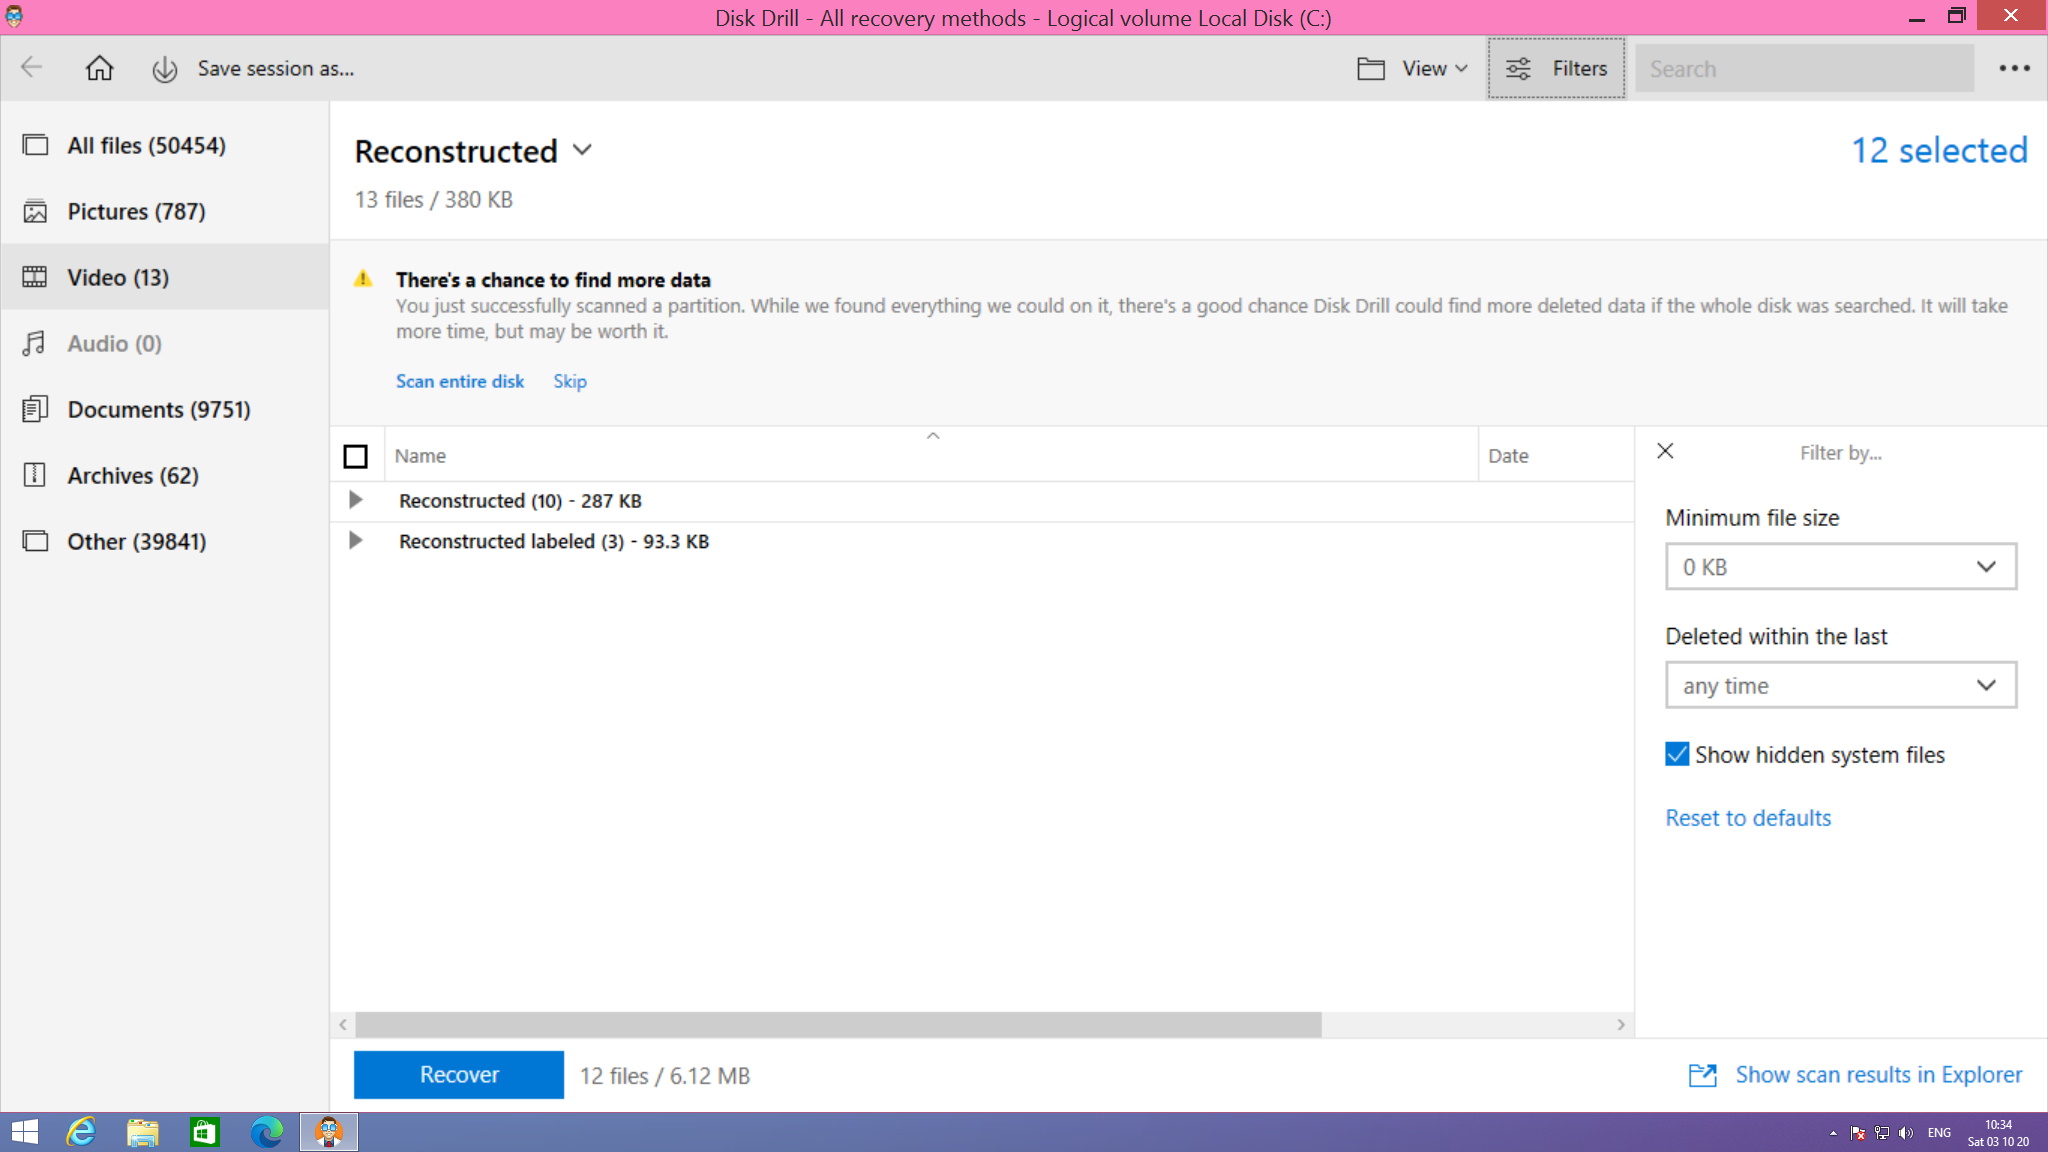Open the Home screen icon
This screenshot has width=2048, height=1152.
(99, 68)
